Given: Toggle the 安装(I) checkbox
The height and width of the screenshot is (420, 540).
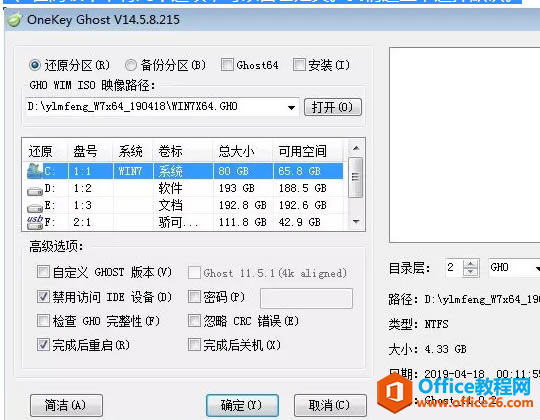Looking at the screenshot, I should (299, 64).
